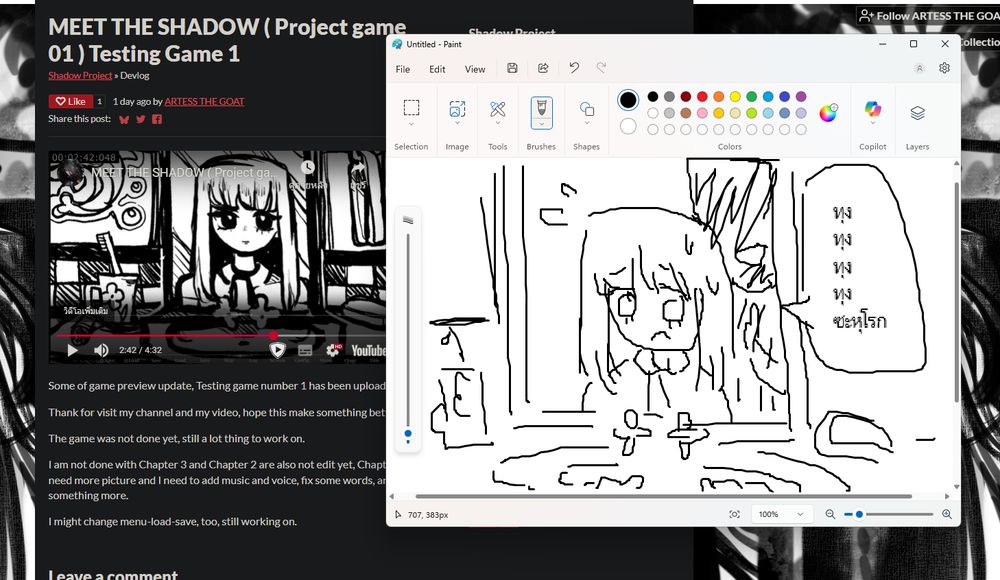Select Color 2 secondary white circle
This screenshot has height=580, width=1000.
pyautogui.click(x=628, y=126)
